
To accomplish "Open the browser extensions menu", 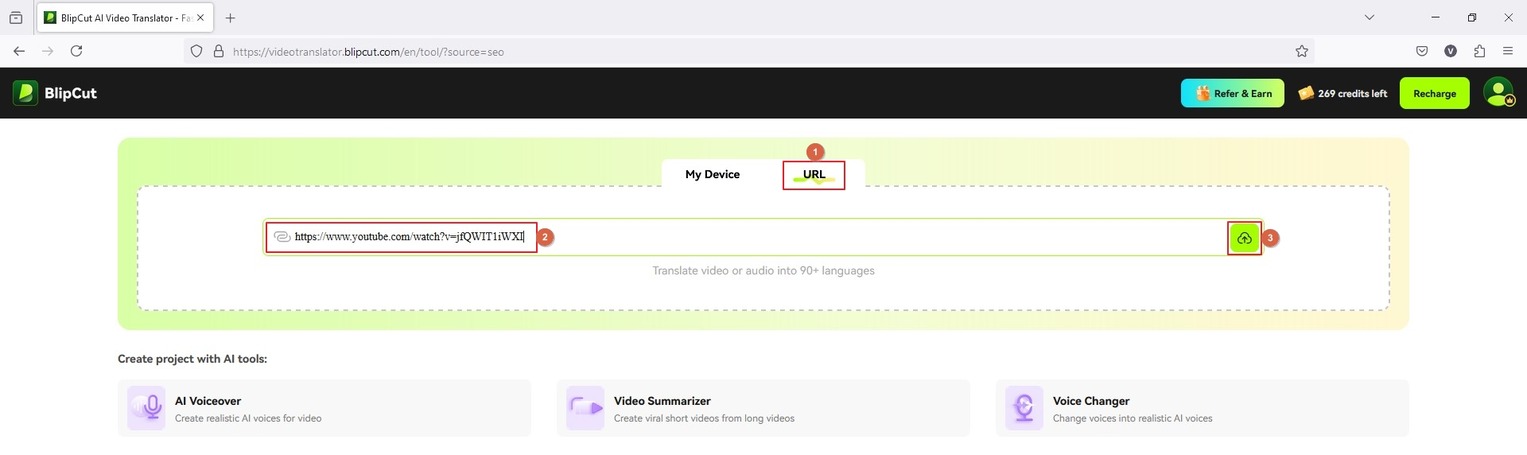I will 1479,51.
